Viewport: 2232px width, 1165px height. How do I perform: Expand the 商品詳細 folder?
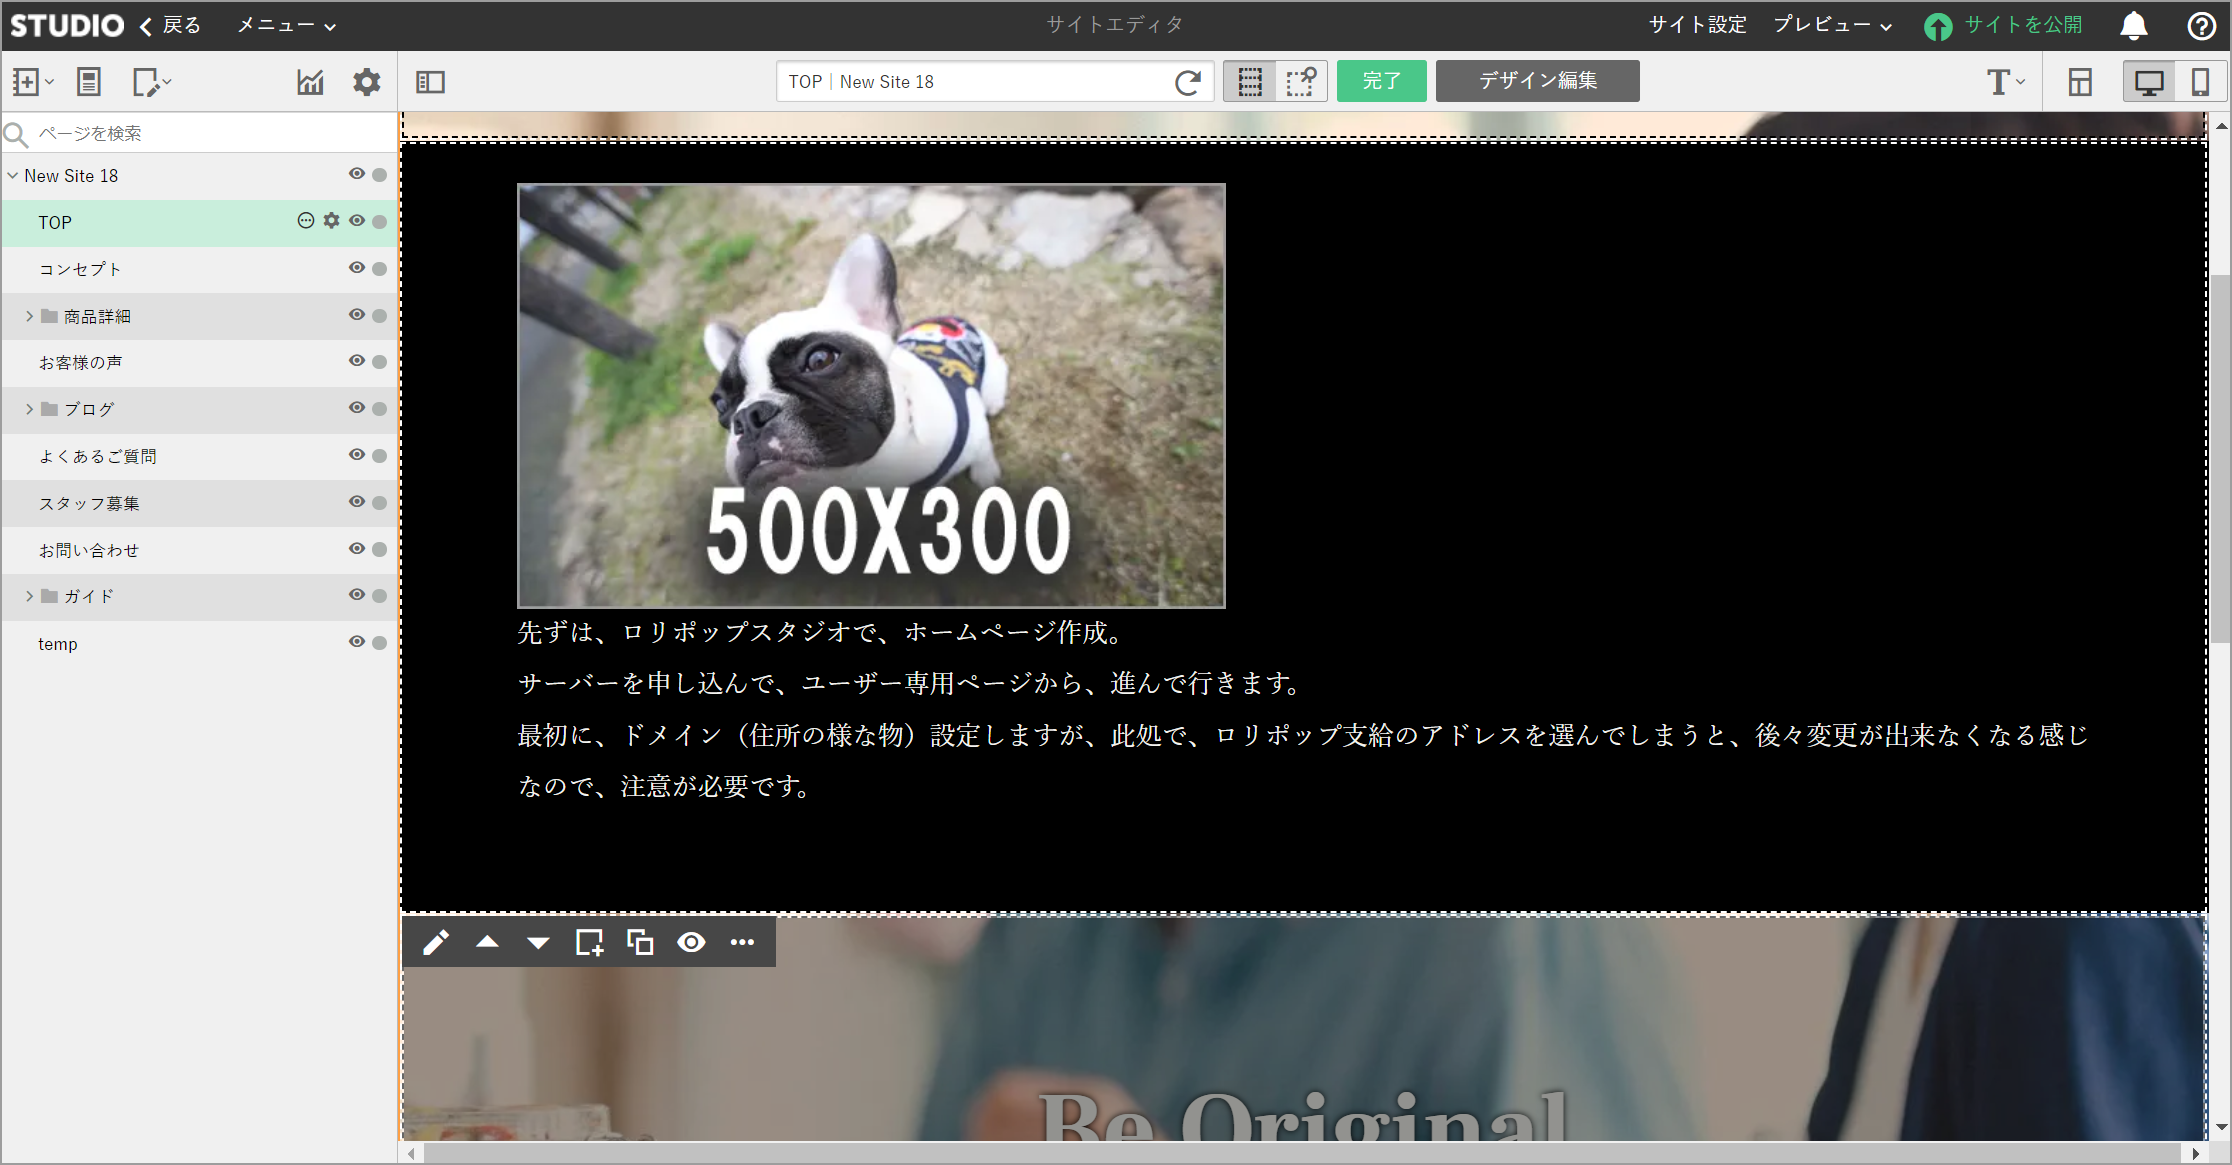pyautogui.click(x=30, y=316)
